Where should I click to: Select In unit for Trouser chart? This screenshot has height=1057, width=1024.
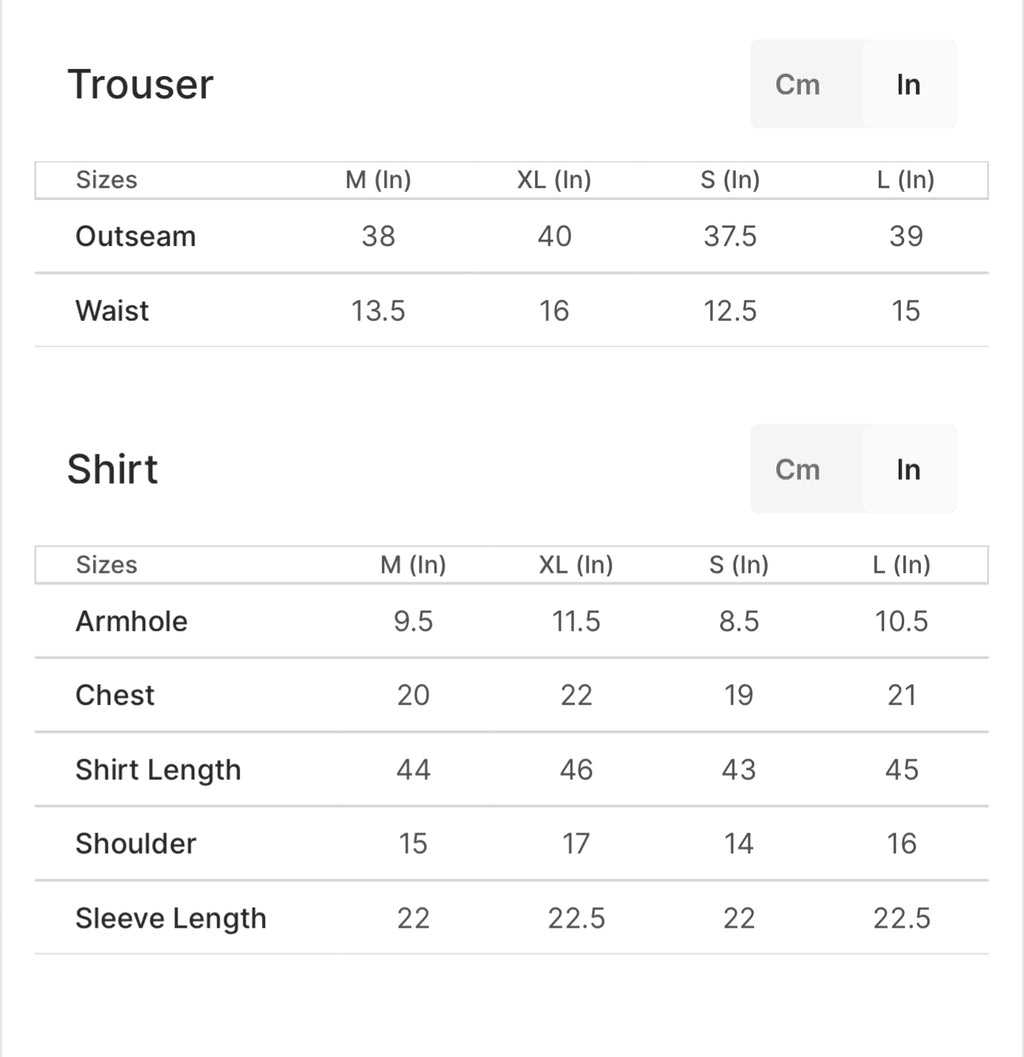tap(908, 85)
